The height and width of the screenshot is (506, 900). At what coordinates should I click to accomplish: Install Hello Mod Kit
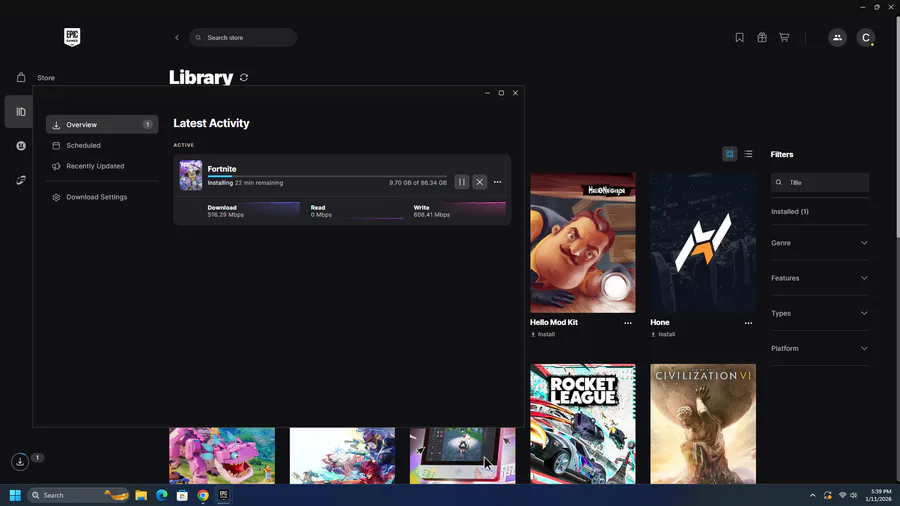[543, 334]
